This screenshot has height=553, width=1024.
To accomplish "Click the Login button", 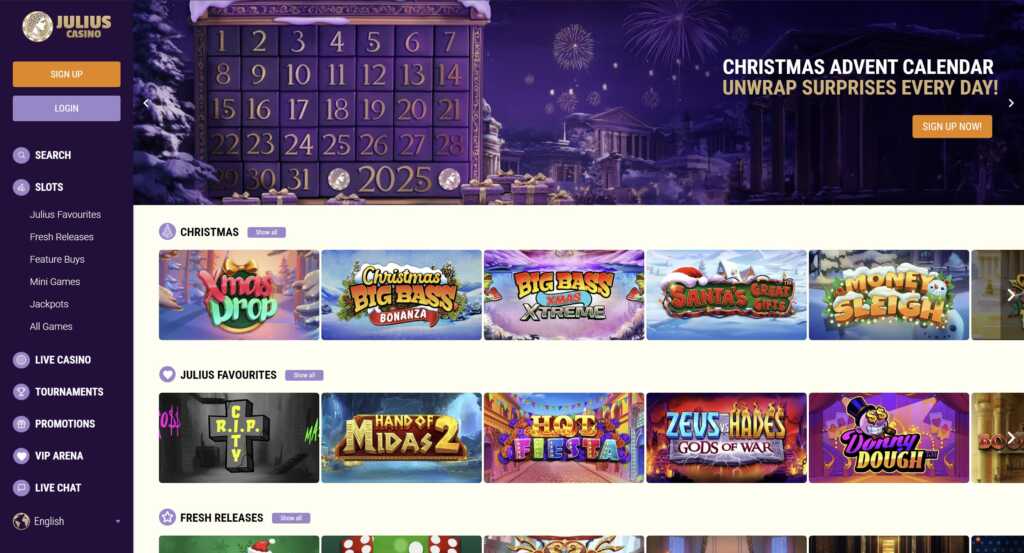I will click(x=67, y=108).
